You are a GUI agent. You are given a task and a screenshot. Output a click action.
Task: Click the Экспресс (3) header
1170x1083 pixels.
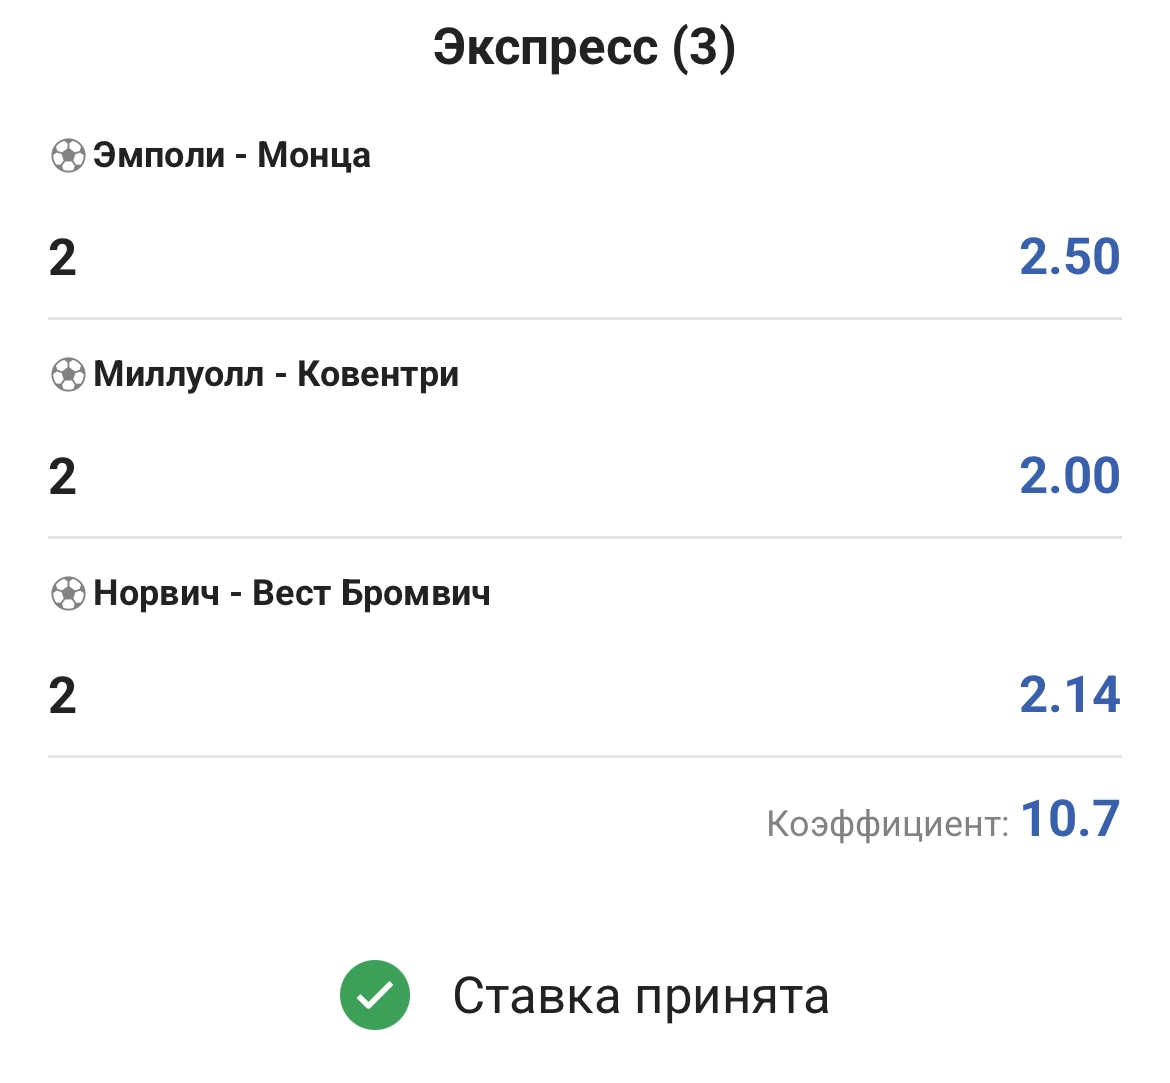pos(584,48)
